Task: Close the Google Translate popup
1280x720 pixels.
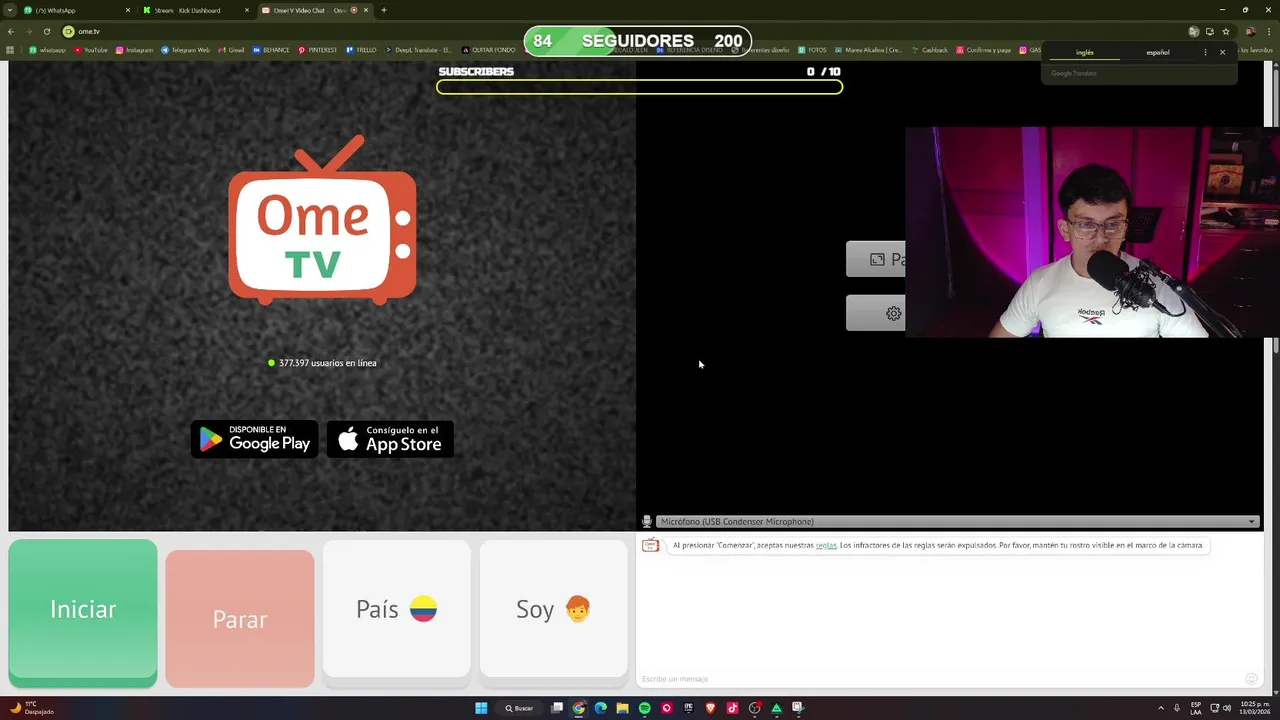Action: [1222, 52]
